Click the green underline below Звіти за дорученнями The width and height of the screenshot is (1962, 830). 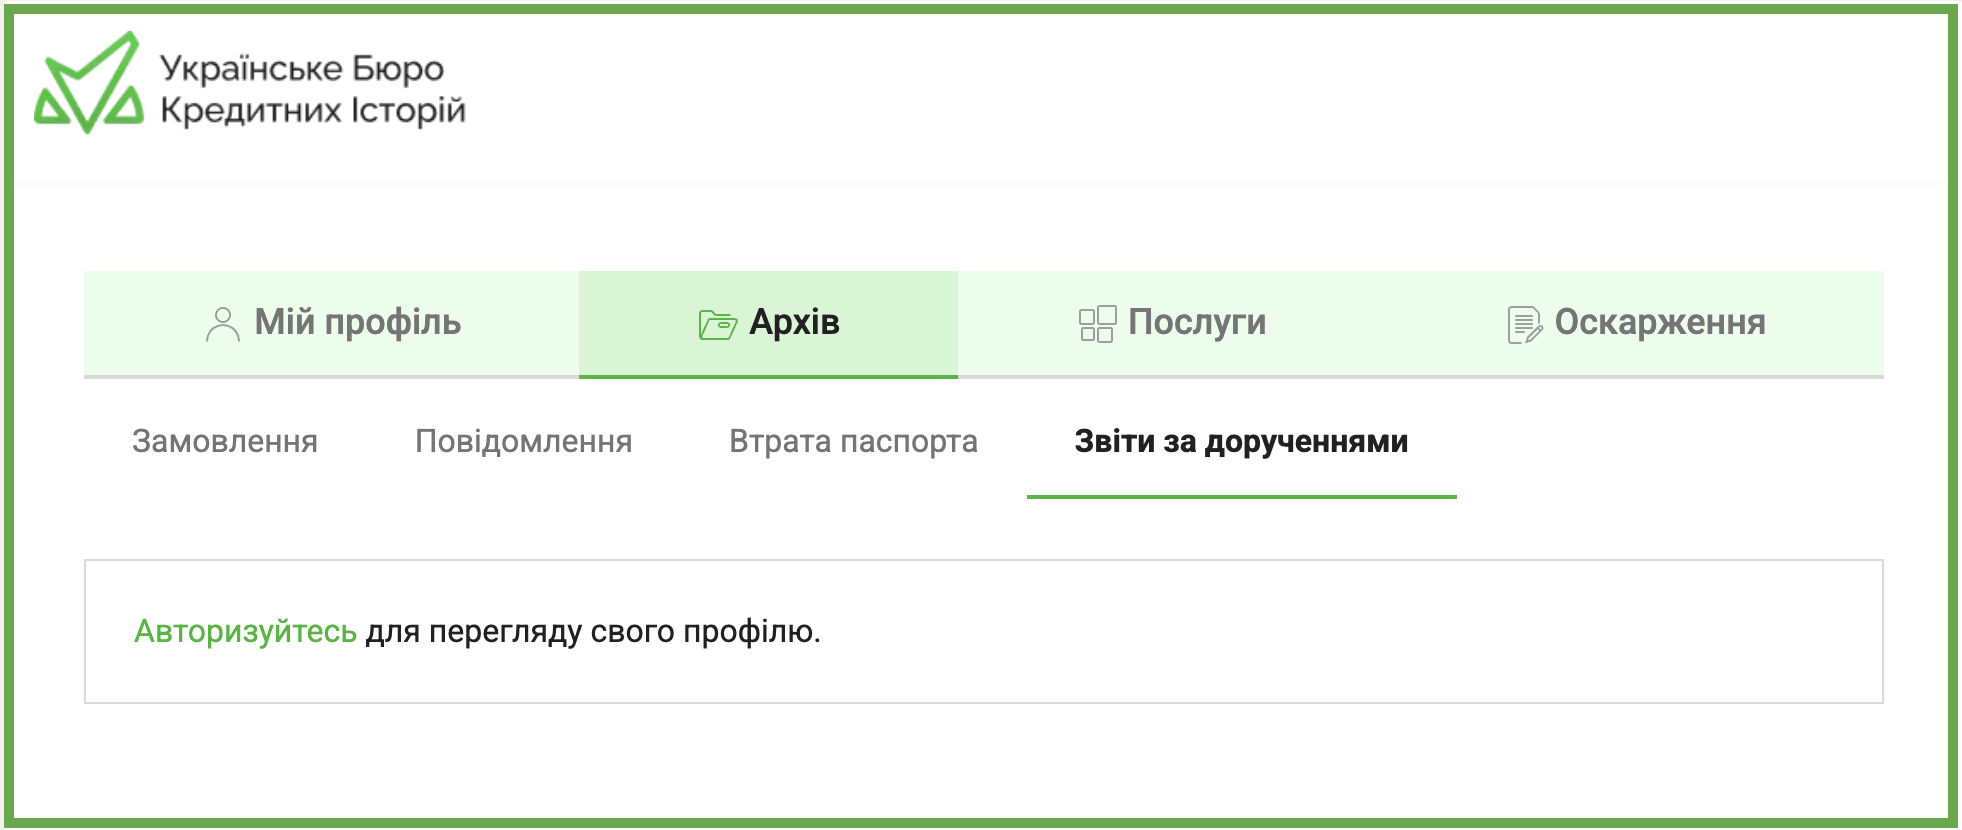[x=1241, y=496]
